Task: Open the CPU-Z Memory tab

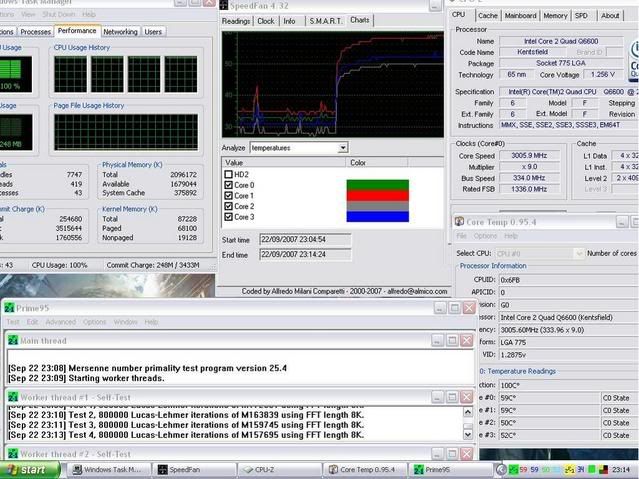Action: pyautogui.click(x=555, y=16)
